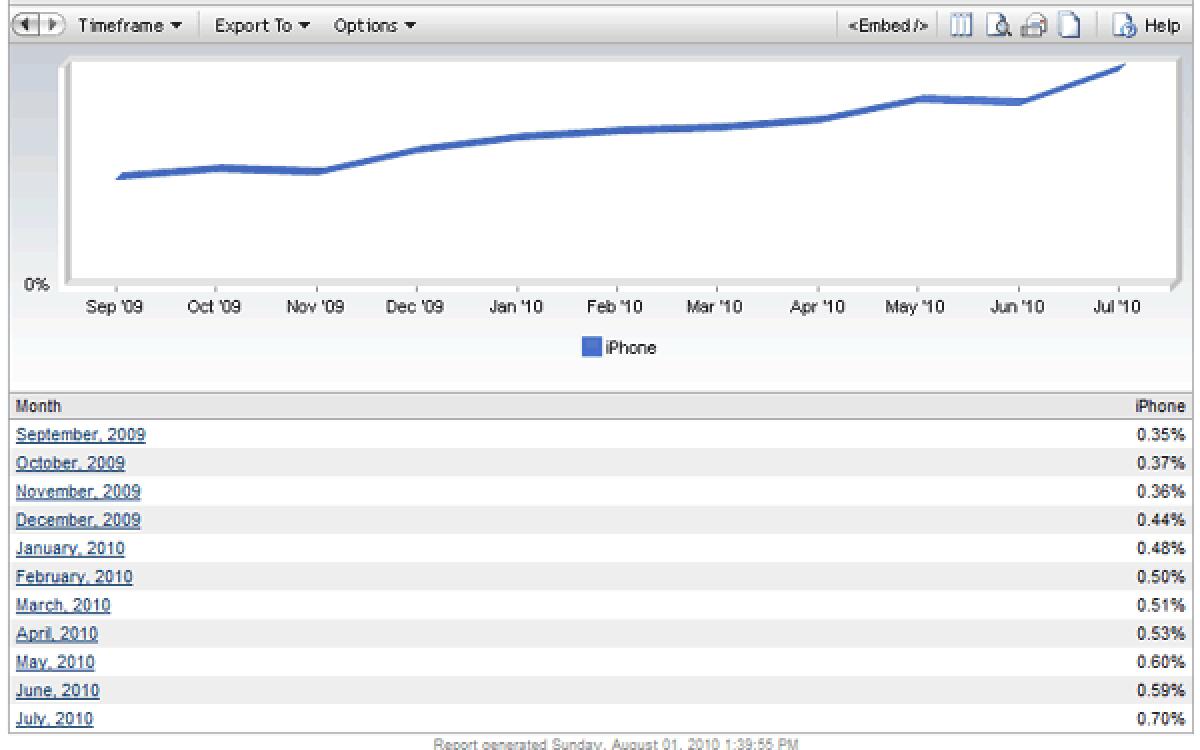Click the Embed button
Image resolution: width=1200 pixels, height=750 pixels.
[x=888, y=26]
